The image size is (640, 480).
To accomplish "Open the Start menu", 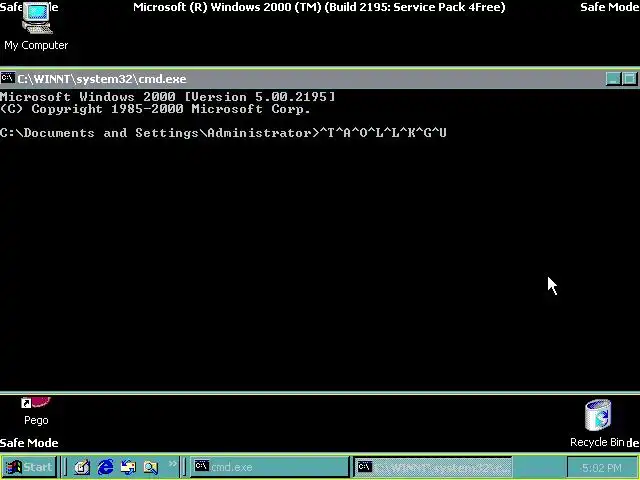I will point(29,467).
